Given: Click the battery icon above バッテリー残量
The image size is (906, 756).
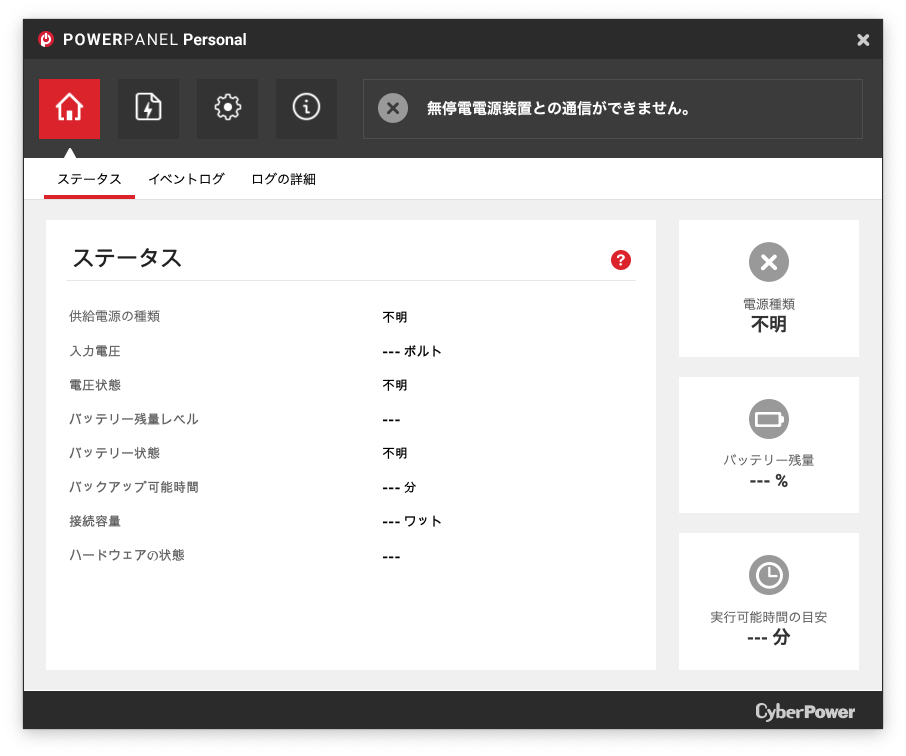Looking at the screenshot, I should [768, 419].
